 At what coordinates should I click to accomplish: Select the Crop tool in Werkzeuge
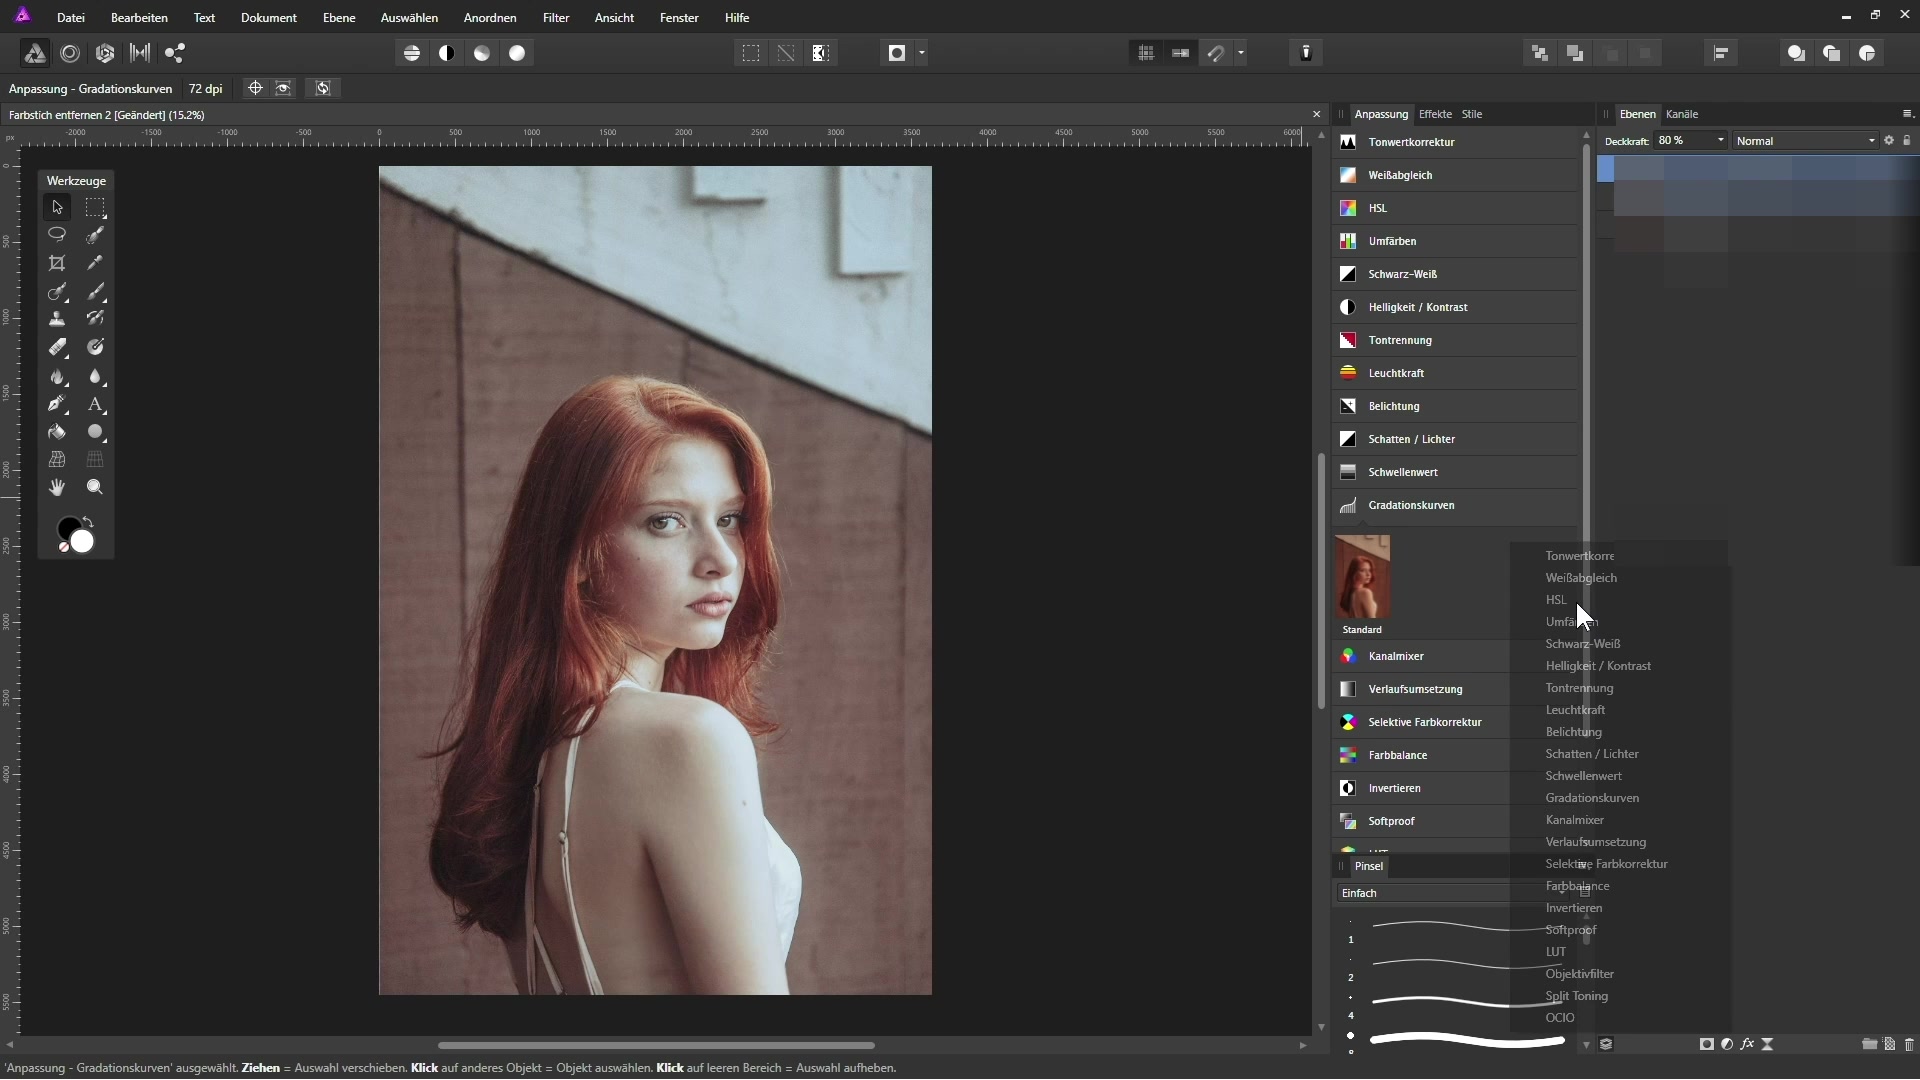tap(57, 264)
